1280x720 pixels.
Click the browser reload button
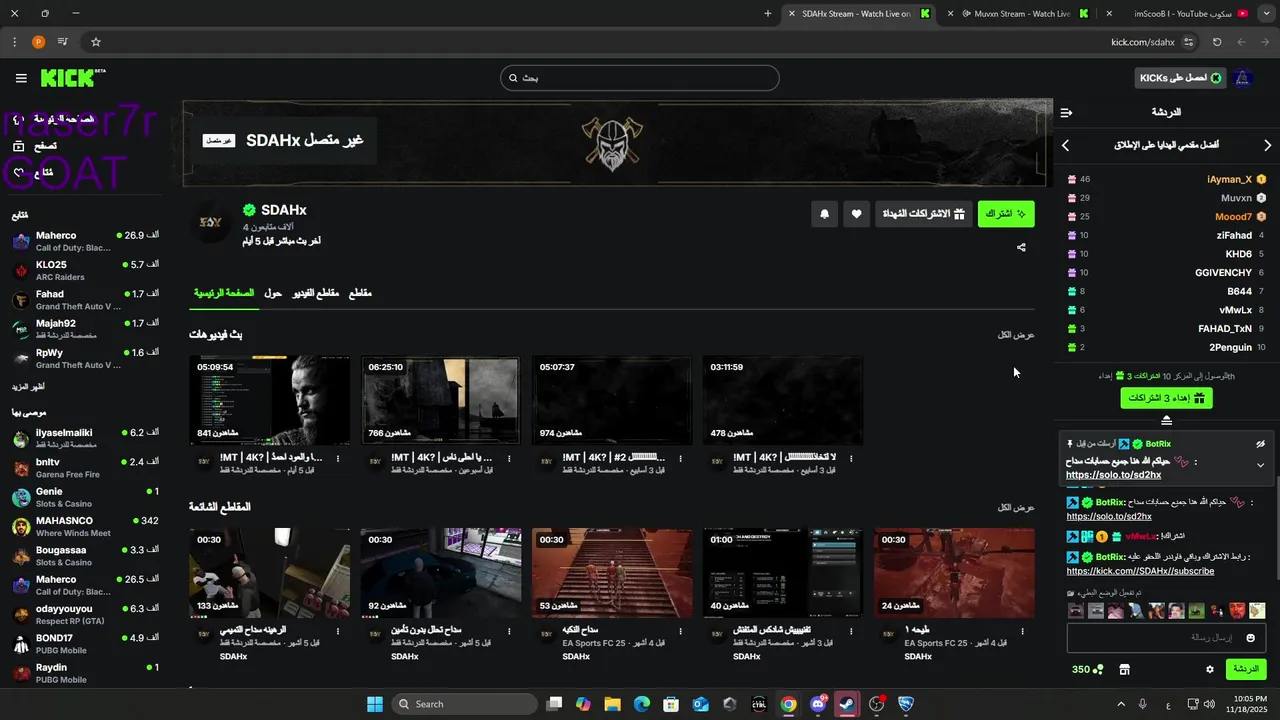coord(1217,42)
